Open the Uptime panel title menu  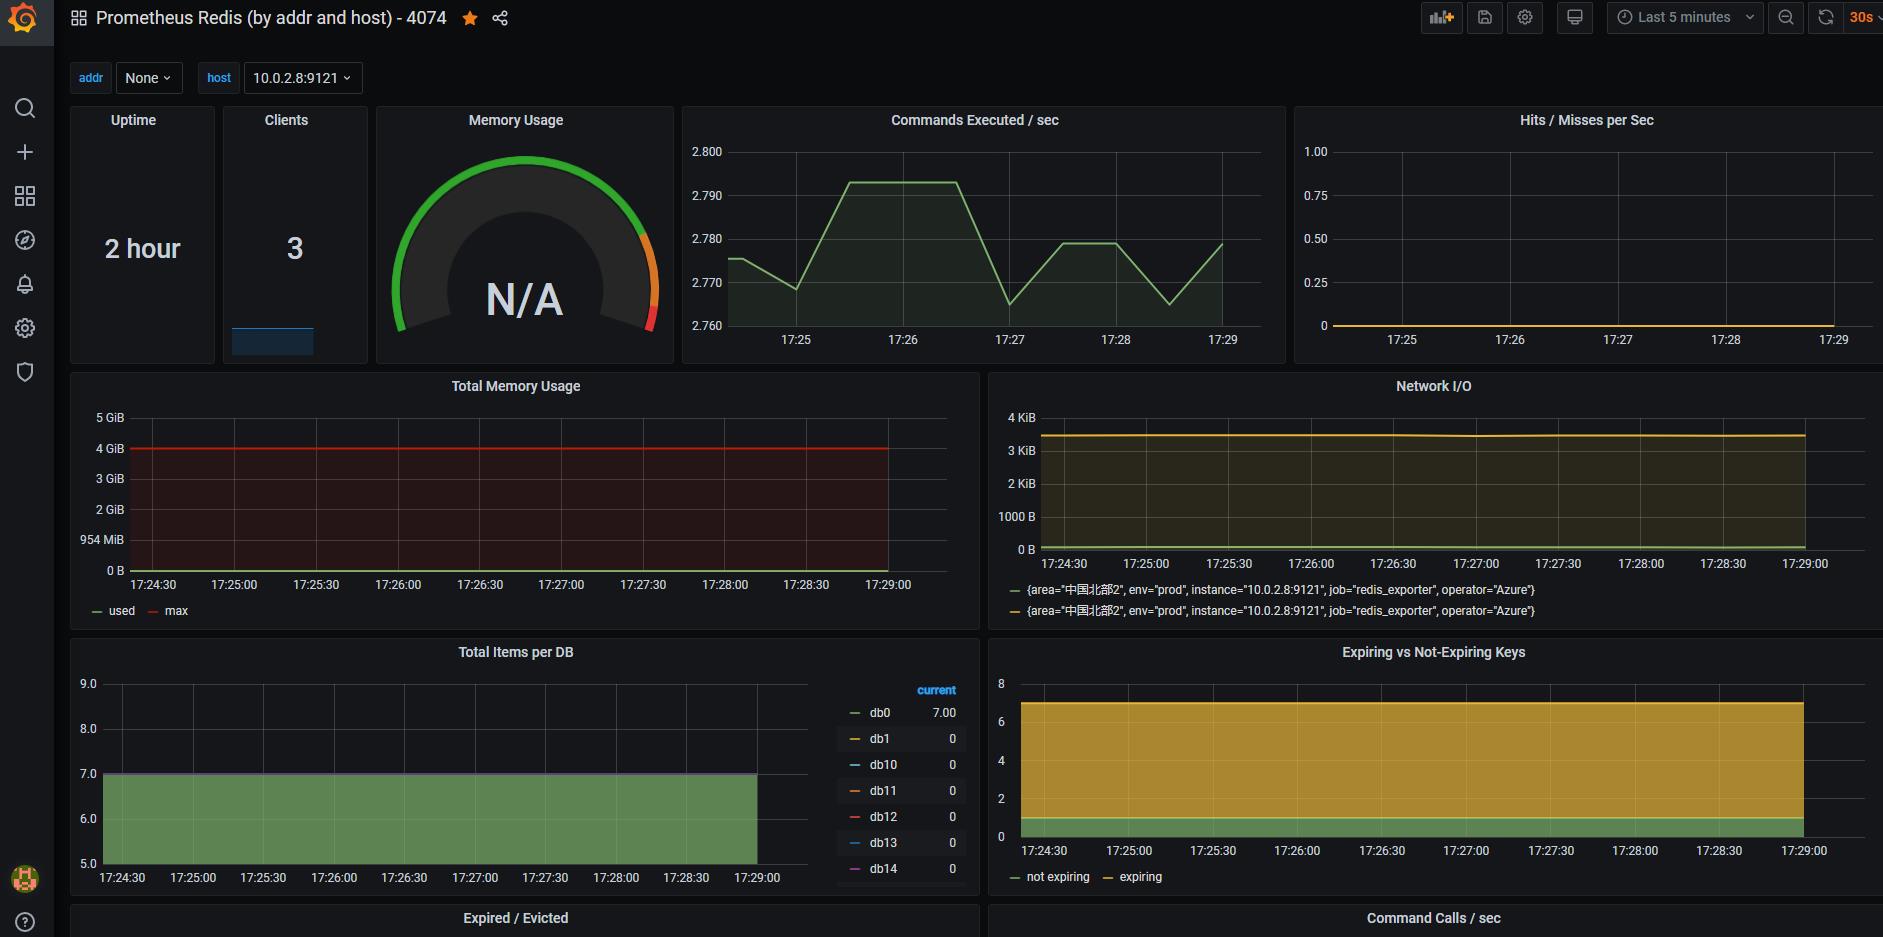pyautogui.click(x=133, y=120)
